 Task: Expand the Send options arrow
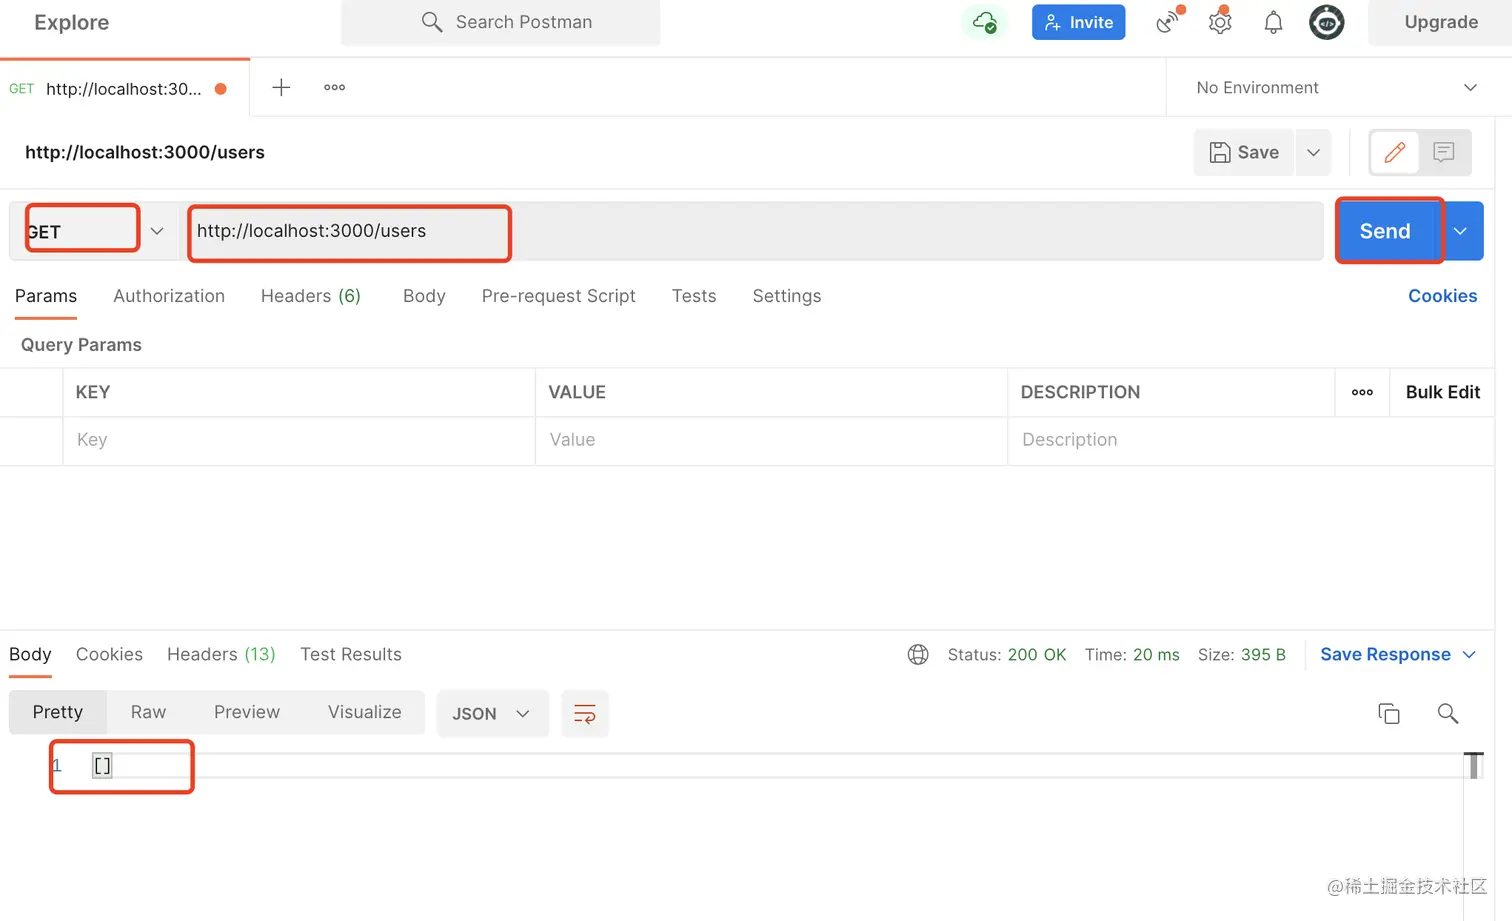pos(1461,231)
